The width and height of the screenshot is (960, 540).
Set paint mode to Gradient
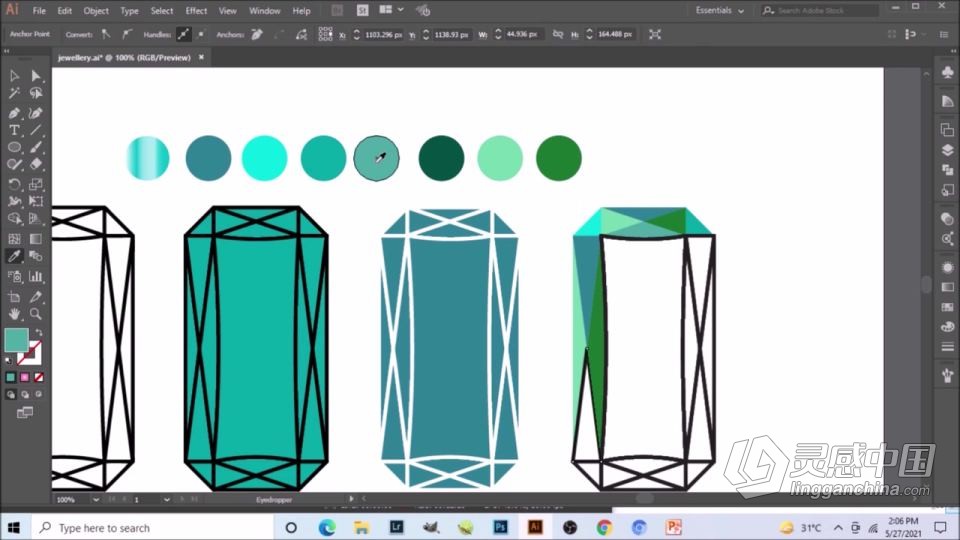tap(24, 377)
